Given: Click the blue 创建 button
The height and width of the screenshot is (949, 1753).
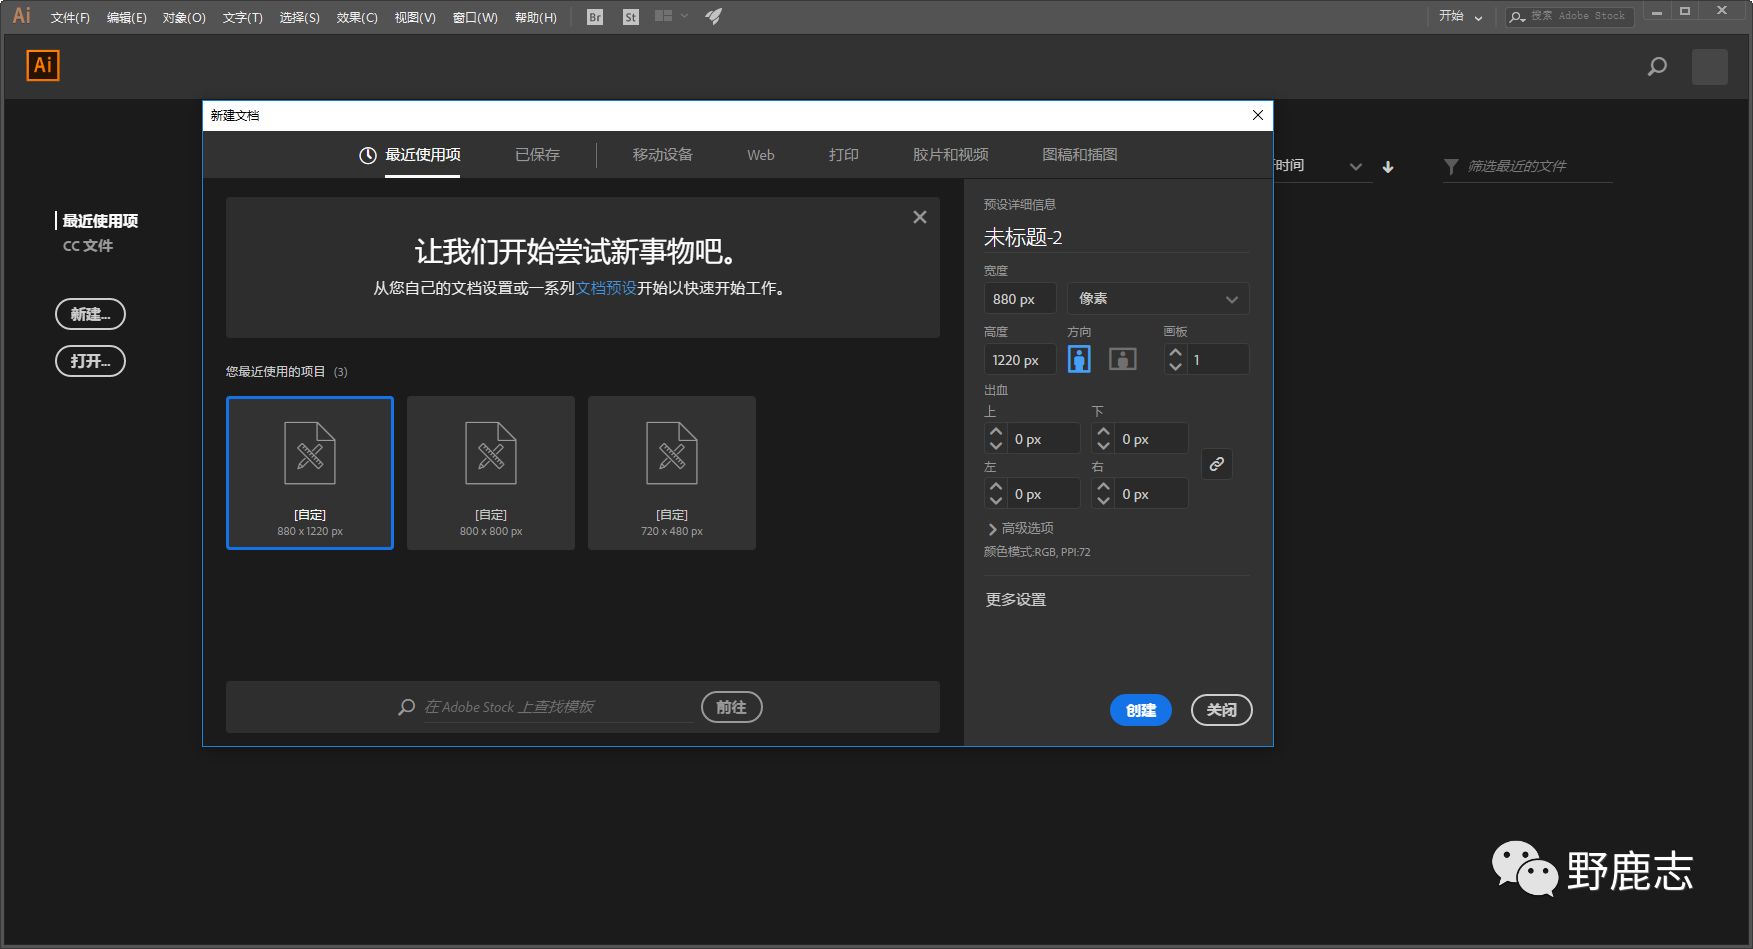Looking at the screenshot, I should [x=1140, y=710].
